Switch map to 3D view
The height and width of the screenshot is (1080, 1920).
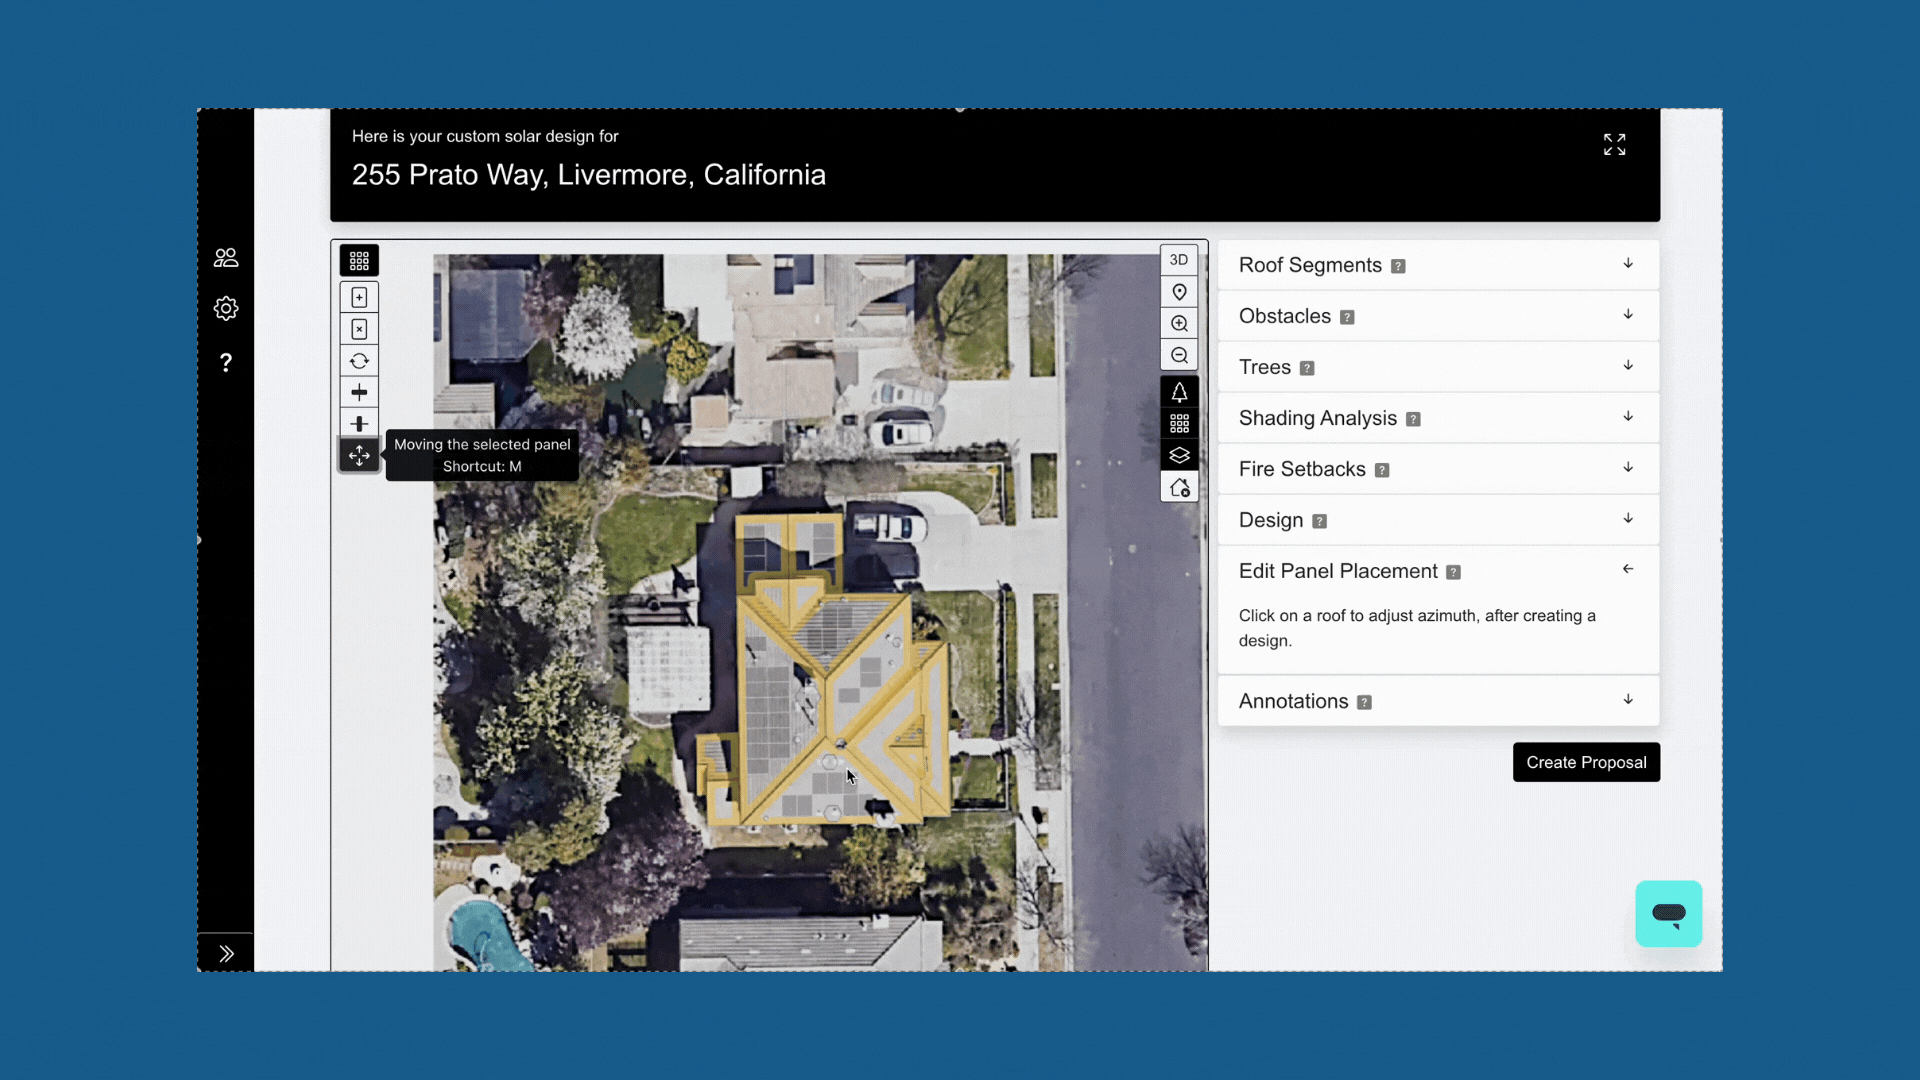point(1179,260)
